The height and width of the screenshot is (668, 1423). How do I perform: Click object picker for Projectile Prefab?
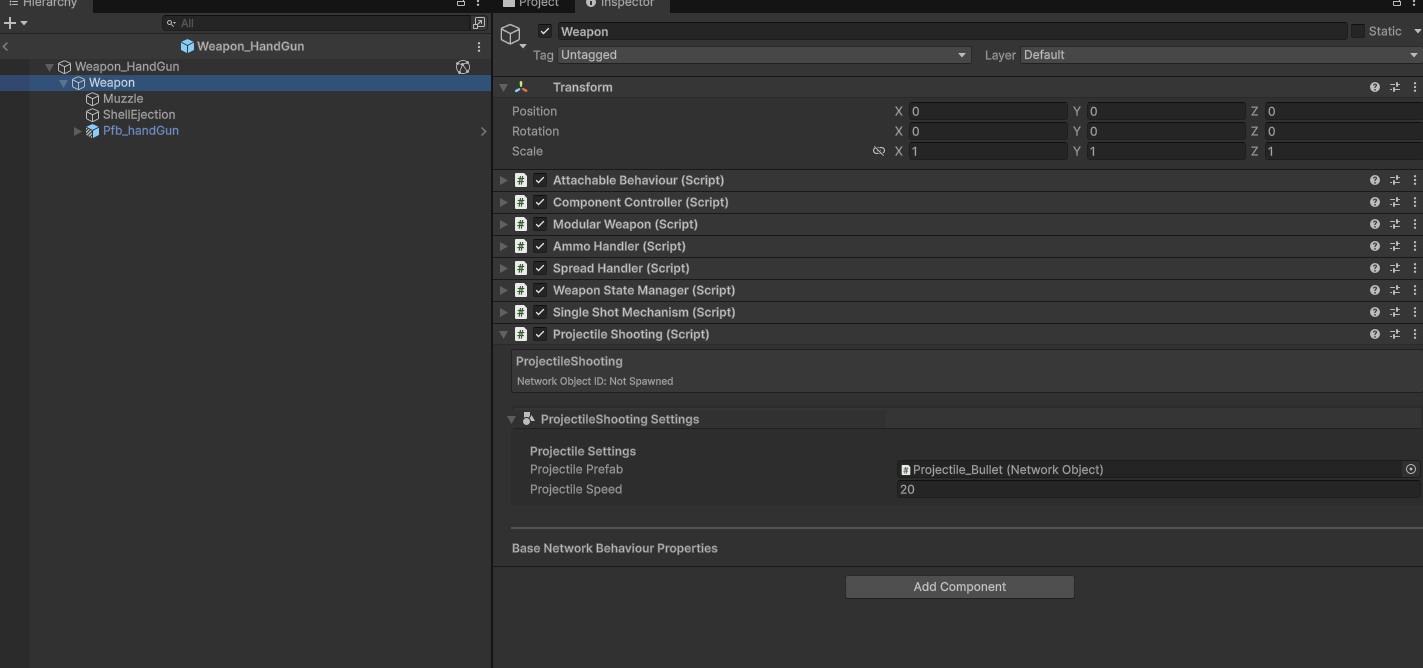point(1410,469)
